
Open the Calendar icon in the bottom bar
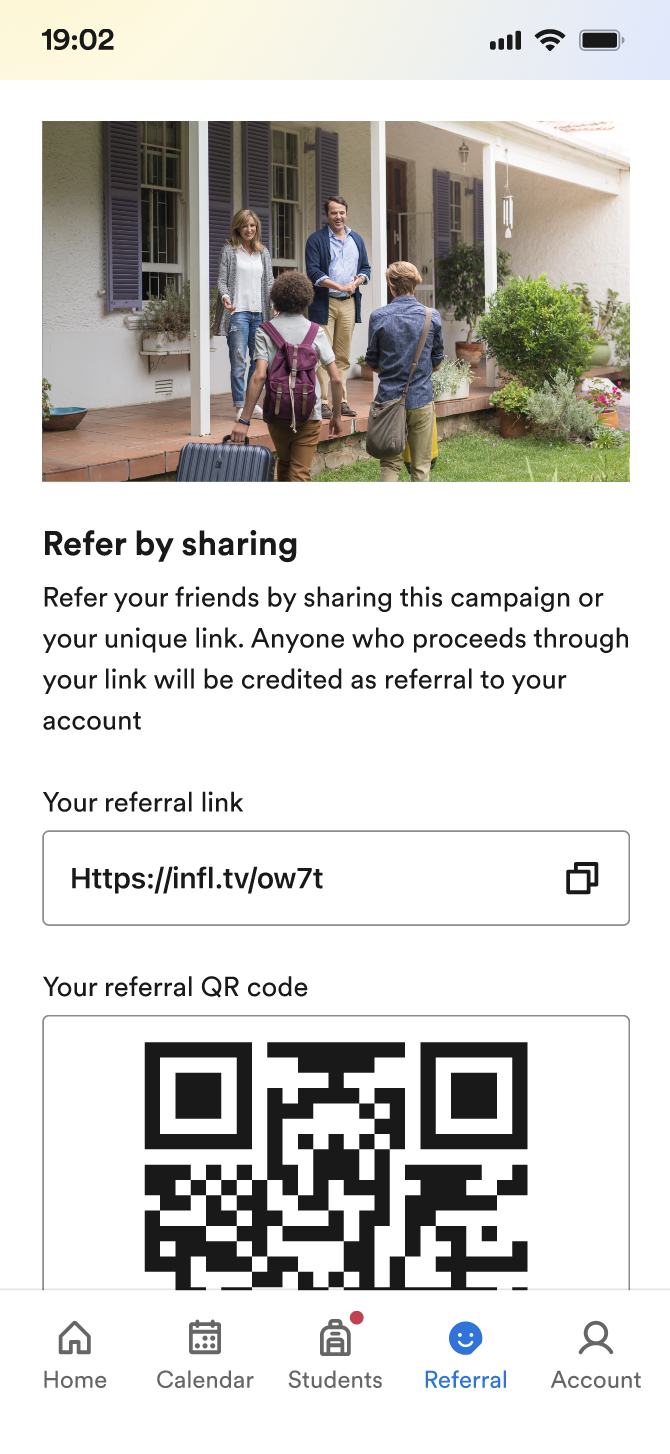click(205, 1337)
